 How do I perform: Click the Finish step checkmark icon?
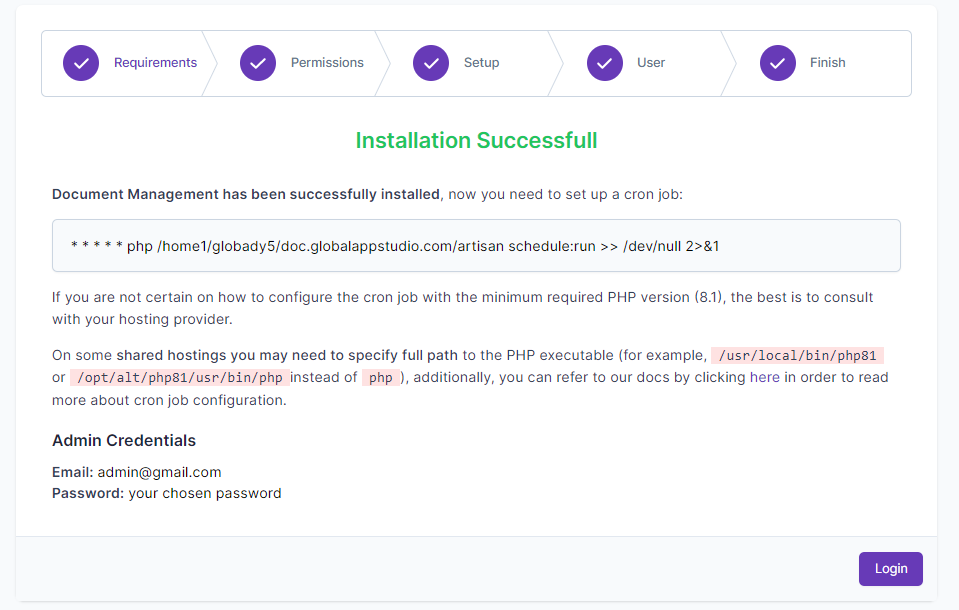(x=777, y=63)
